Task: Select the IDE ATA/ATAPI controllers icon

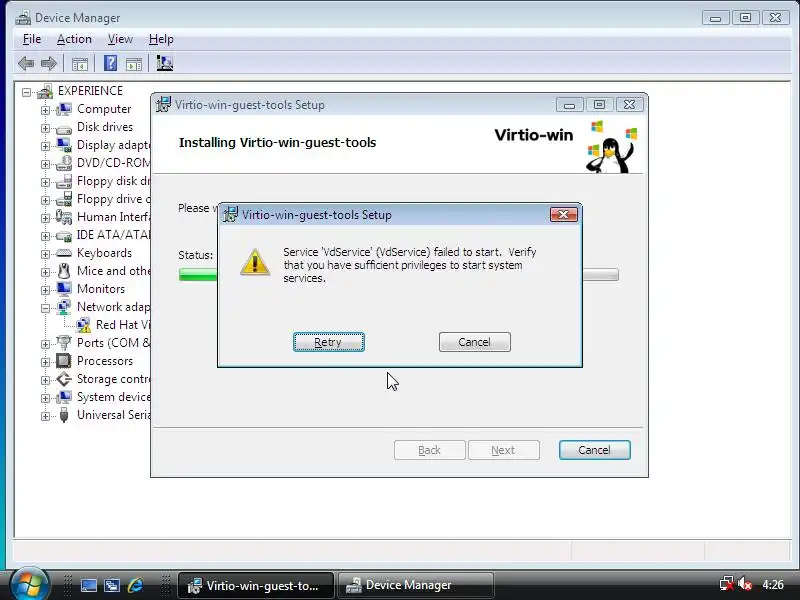Action: (x=64, y=235)
